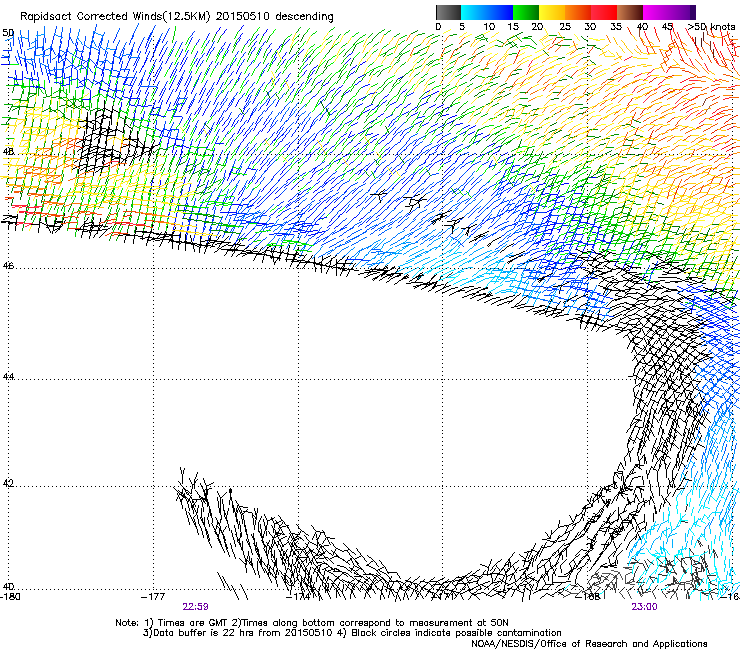Click the gray 0-5 knots legend swatch
The width and height of the screenshot is (740, 650).
point(448,12)
